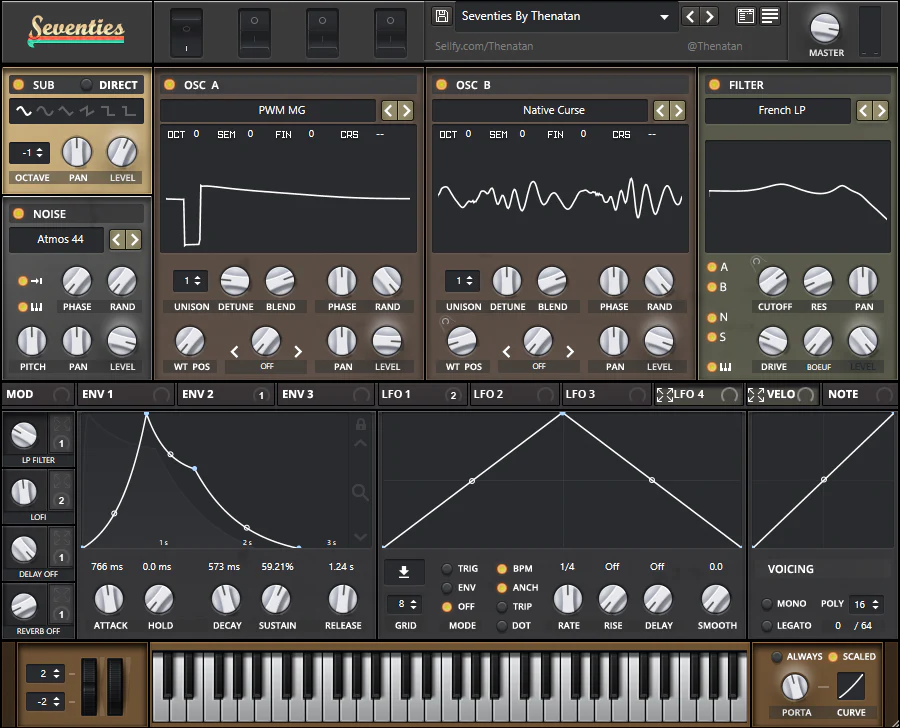
Task: Toggle OSC A power LED
Action: (x=169, y=85)
